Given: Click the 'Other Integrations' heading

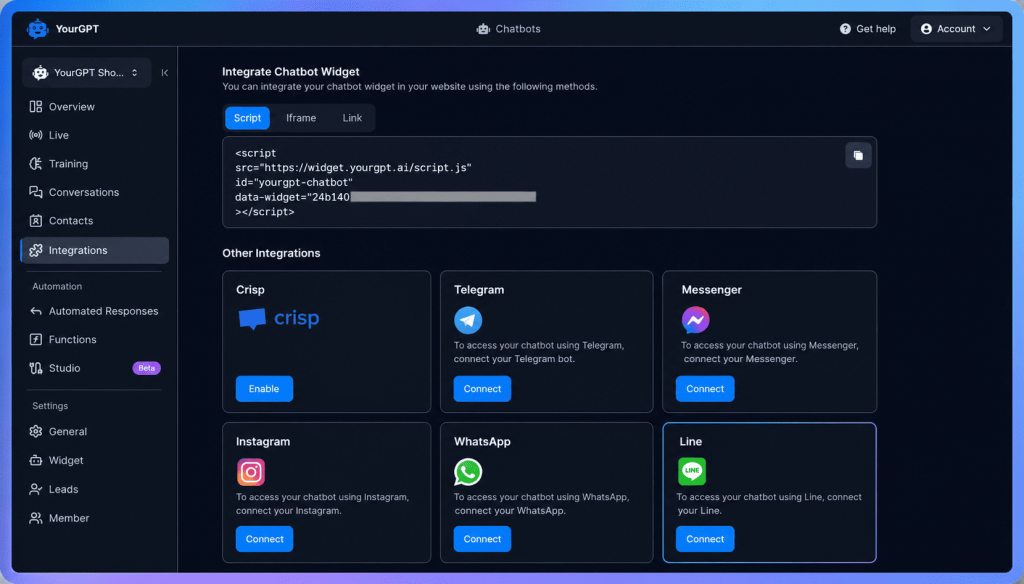Looking at the screenshot, I should (271, 253).
